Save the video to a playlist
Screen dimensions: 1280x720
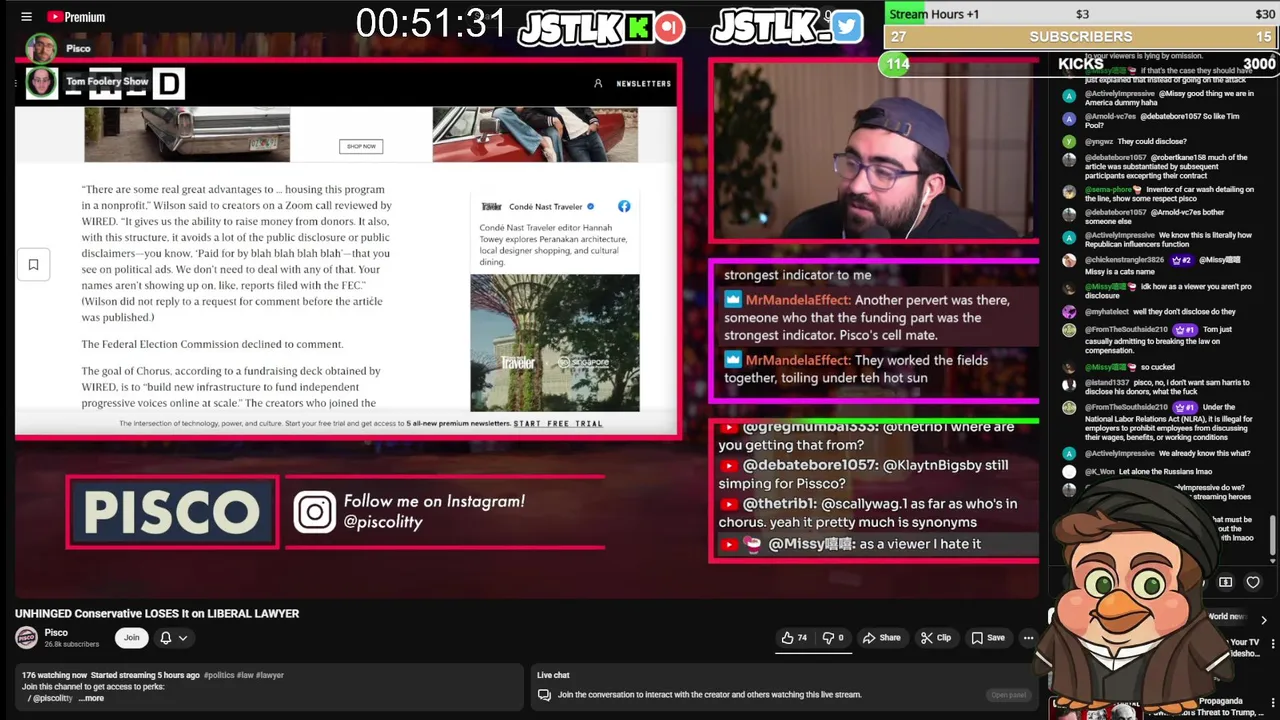click(x=987, y=638)
